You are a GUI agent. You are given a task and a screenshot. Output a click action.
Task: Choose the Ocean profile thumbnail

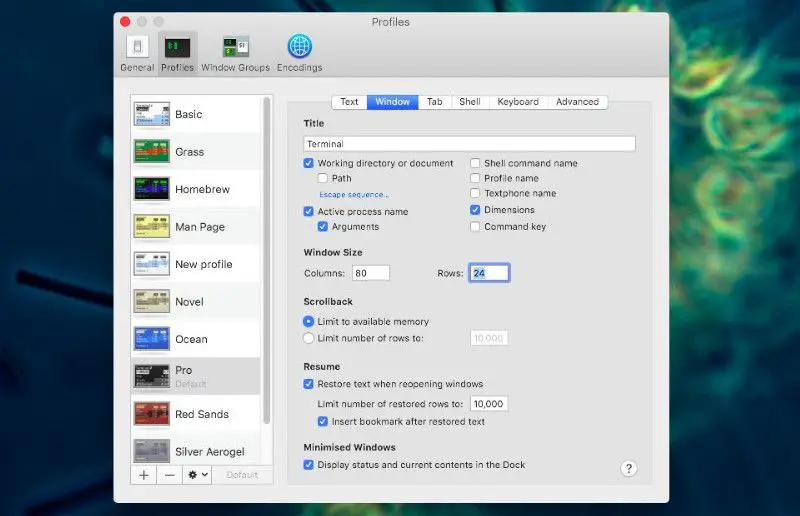(151, 339)
